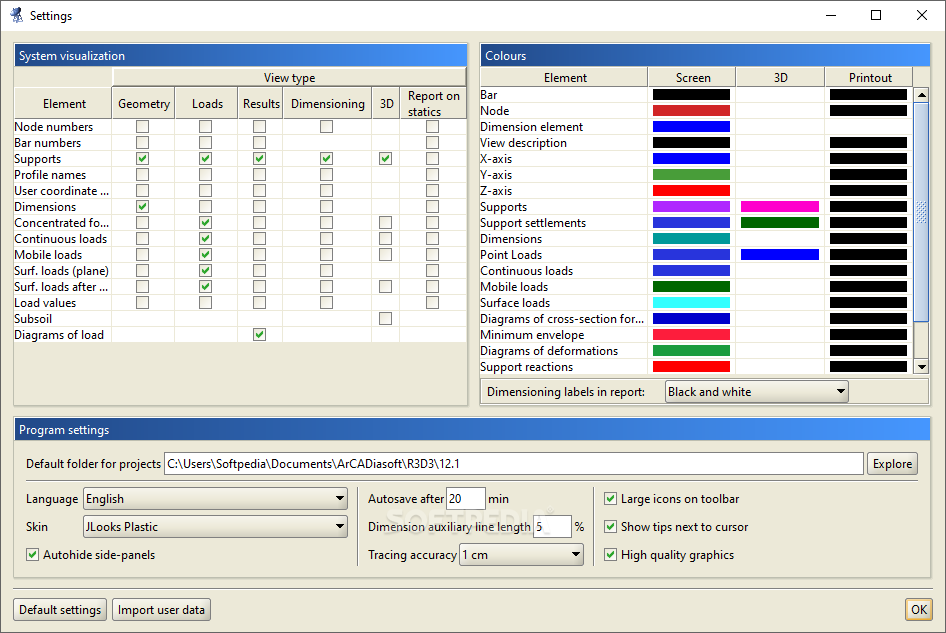The width and height of the screenshot is (946, 633).
Task: Click the Autosave after minutes field
Action: pyautogui.click(x=466, y=499)
